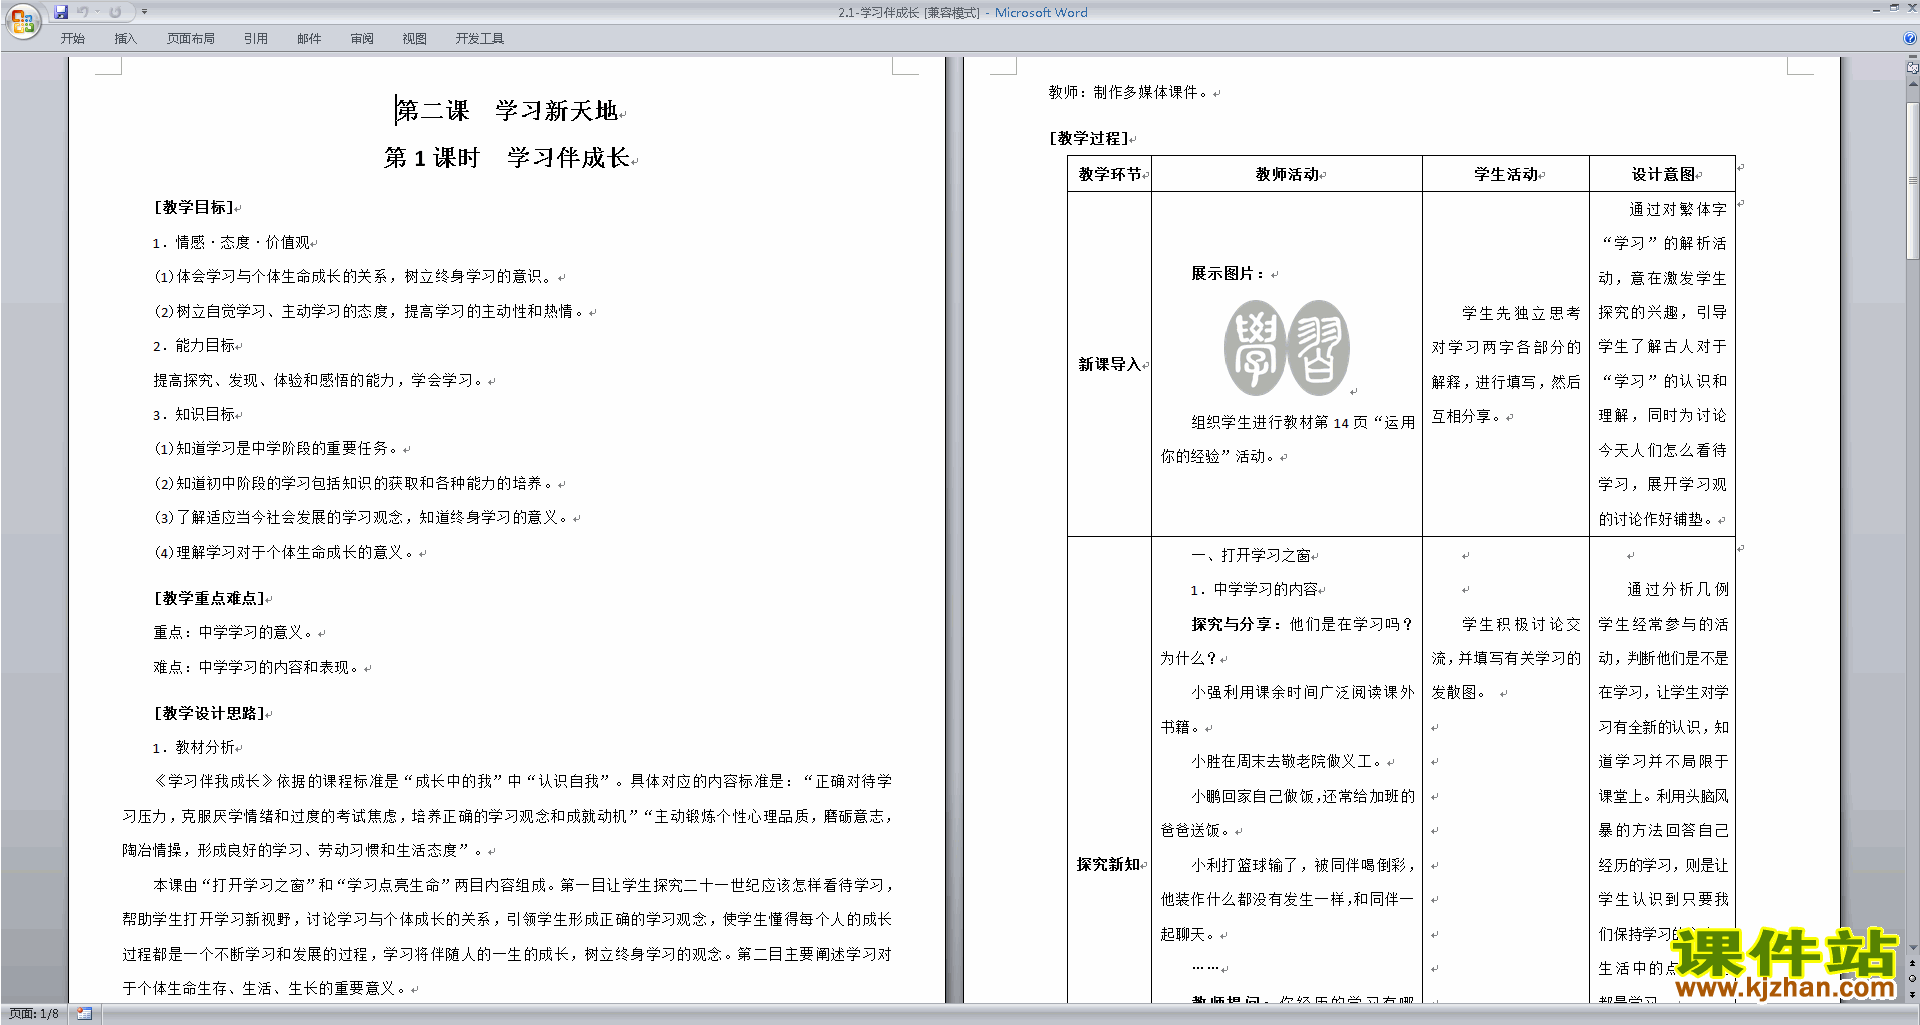
Task: Click the text 探究与分享：他们是在学习吗？
Action: pyautogui.click(x=1302, y=624)
